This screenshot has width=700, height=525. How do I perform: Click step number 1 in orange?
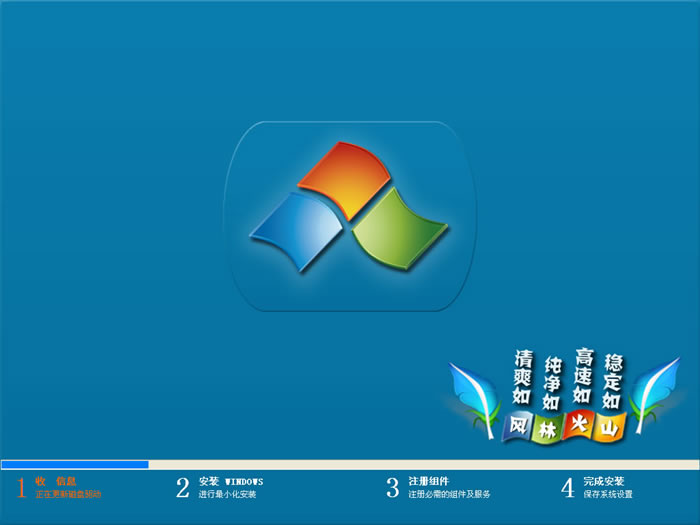[x=21, y=487]
